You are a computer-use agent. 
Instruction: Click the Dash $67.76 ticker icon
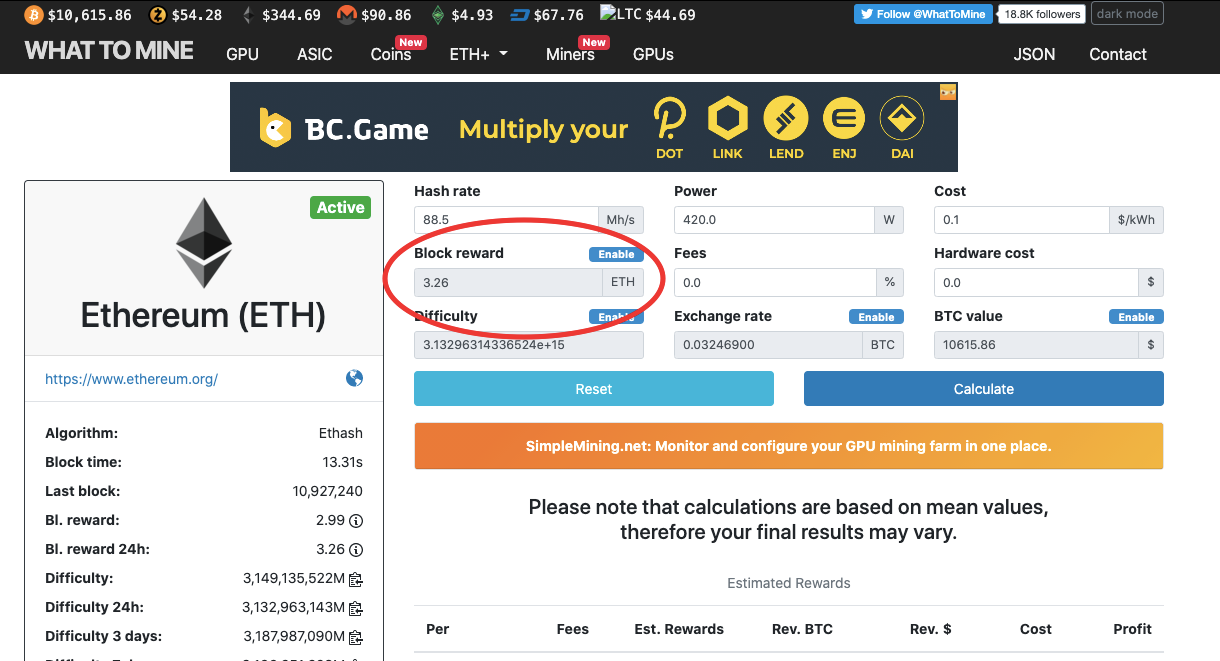pyautogui.click(x=520, y=15)
